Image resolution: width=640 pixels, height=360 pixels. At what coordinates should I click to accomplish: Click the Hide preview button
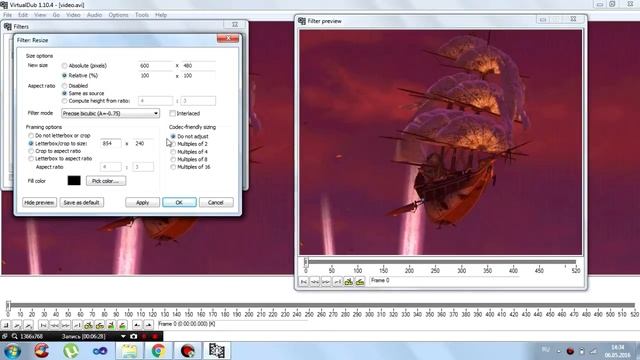[39, 202]
